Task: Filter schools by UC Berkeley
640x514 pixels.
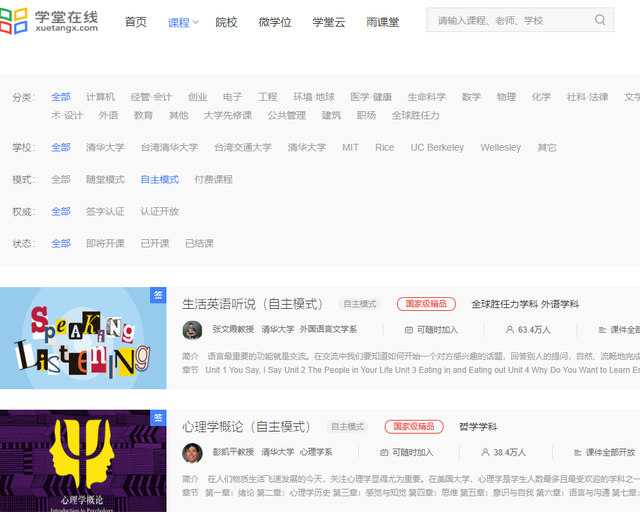Action: point(437,147)
